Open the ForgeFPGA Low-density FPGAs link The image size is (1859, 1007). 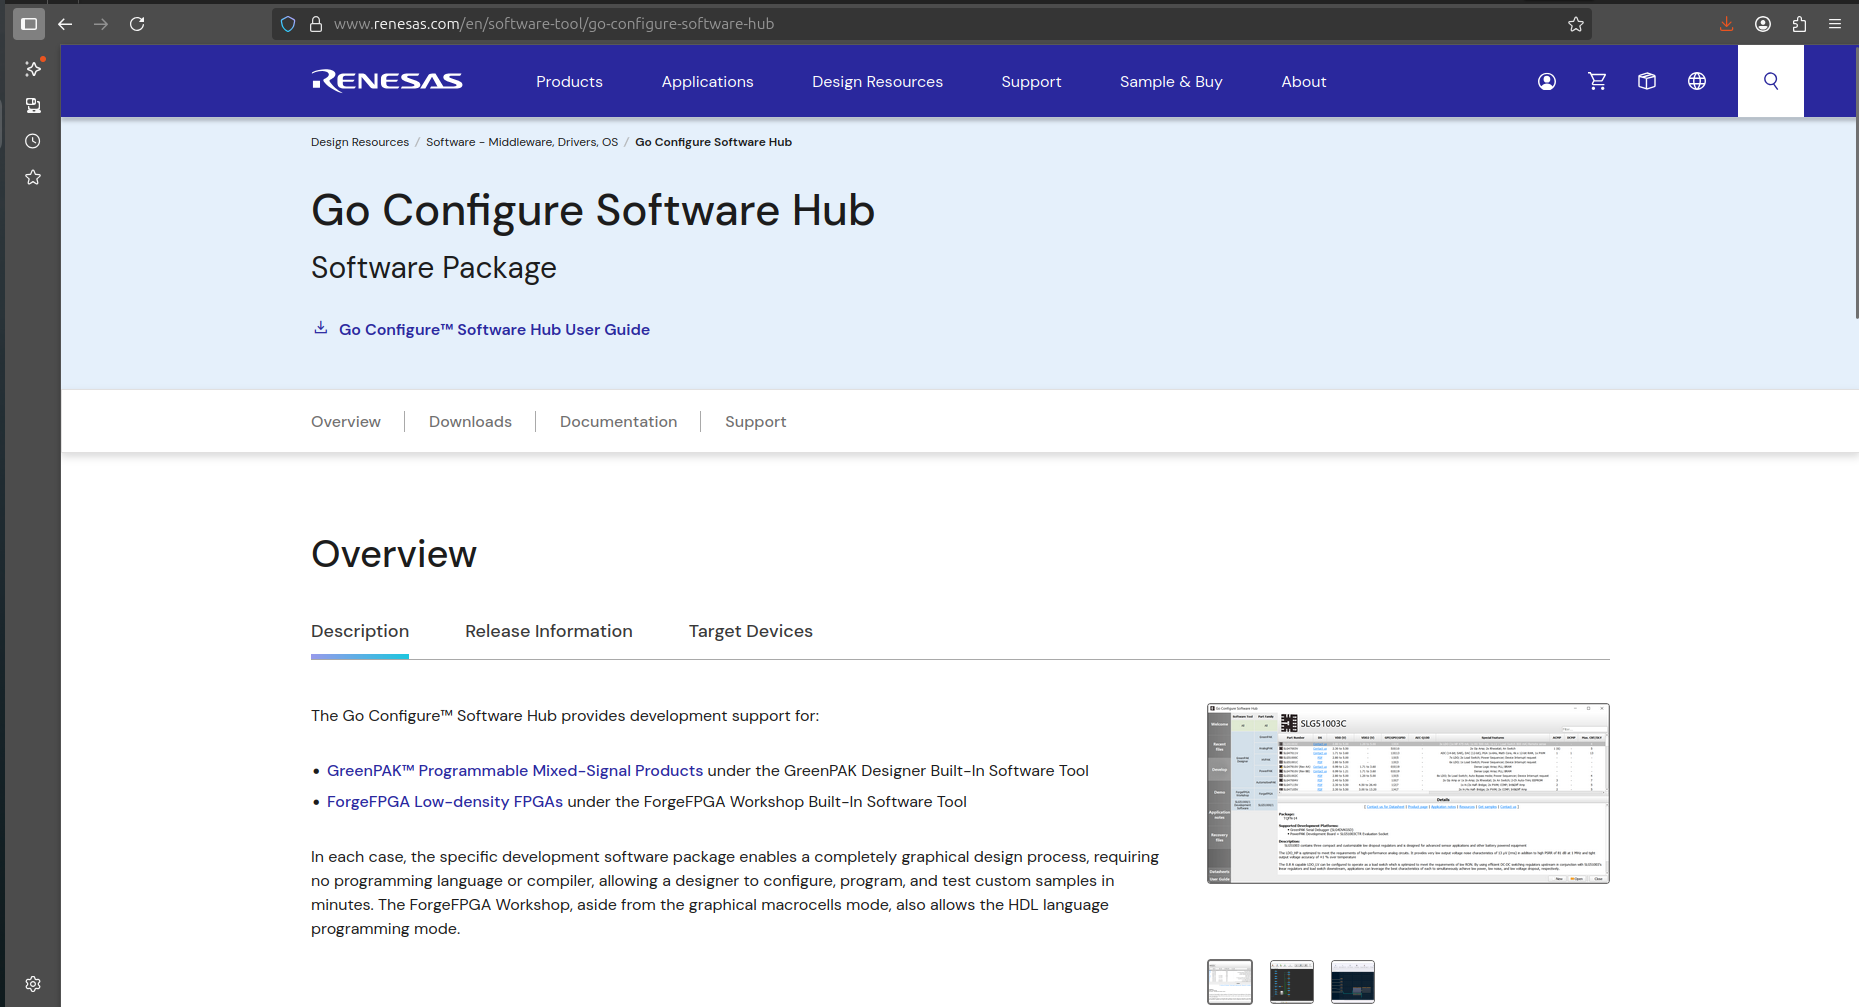(x=445, y=802)
